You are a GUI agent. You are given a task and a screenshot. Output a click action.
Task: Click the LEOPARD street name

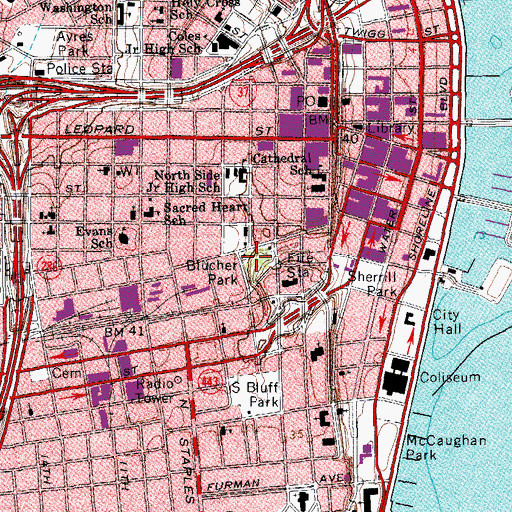(x=100, y=129)
